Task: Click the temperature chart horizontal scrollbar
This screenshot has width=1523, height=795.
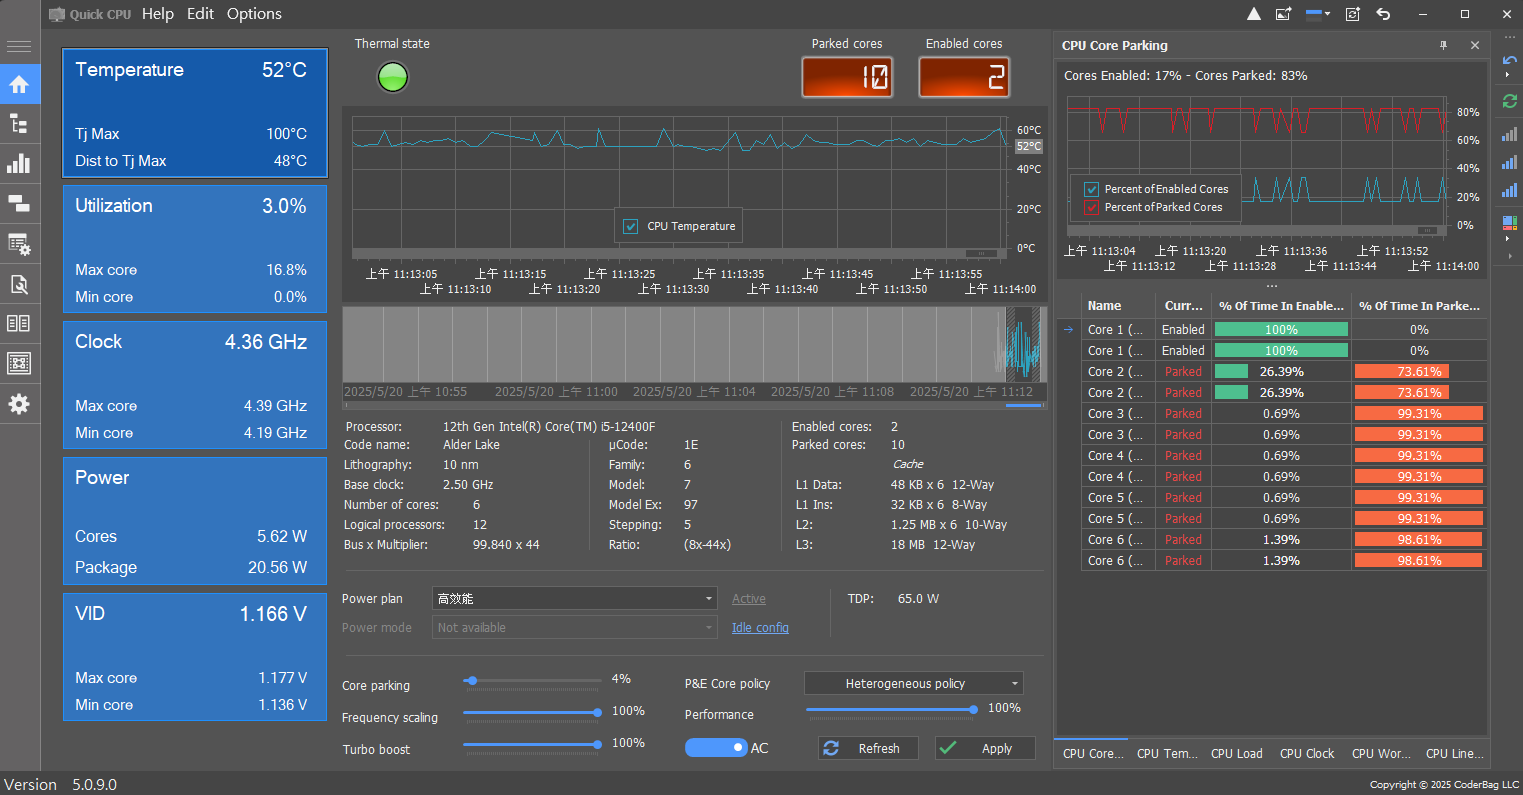Action: click(680, 253)
